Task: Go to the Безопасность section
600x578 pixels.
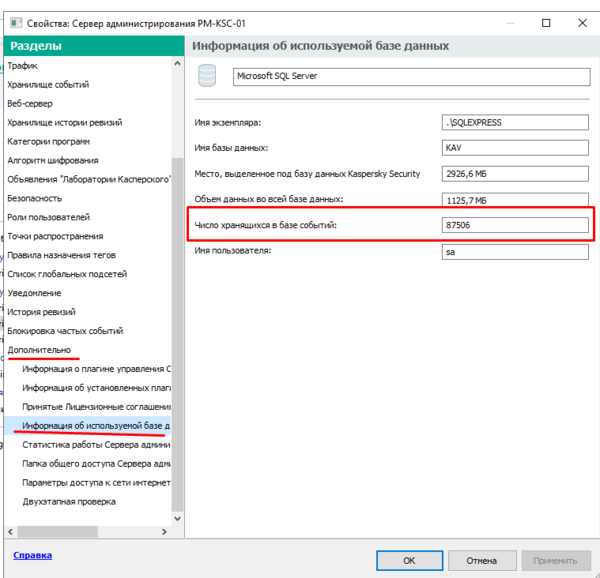Action: point(35,199)
